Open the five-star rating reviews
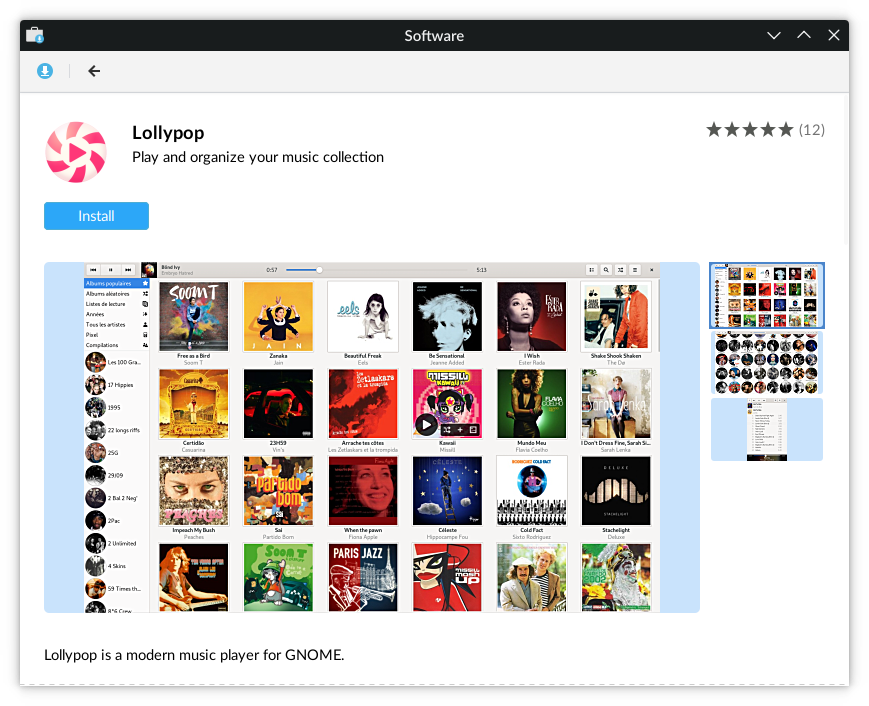 [x=750, y=130]
